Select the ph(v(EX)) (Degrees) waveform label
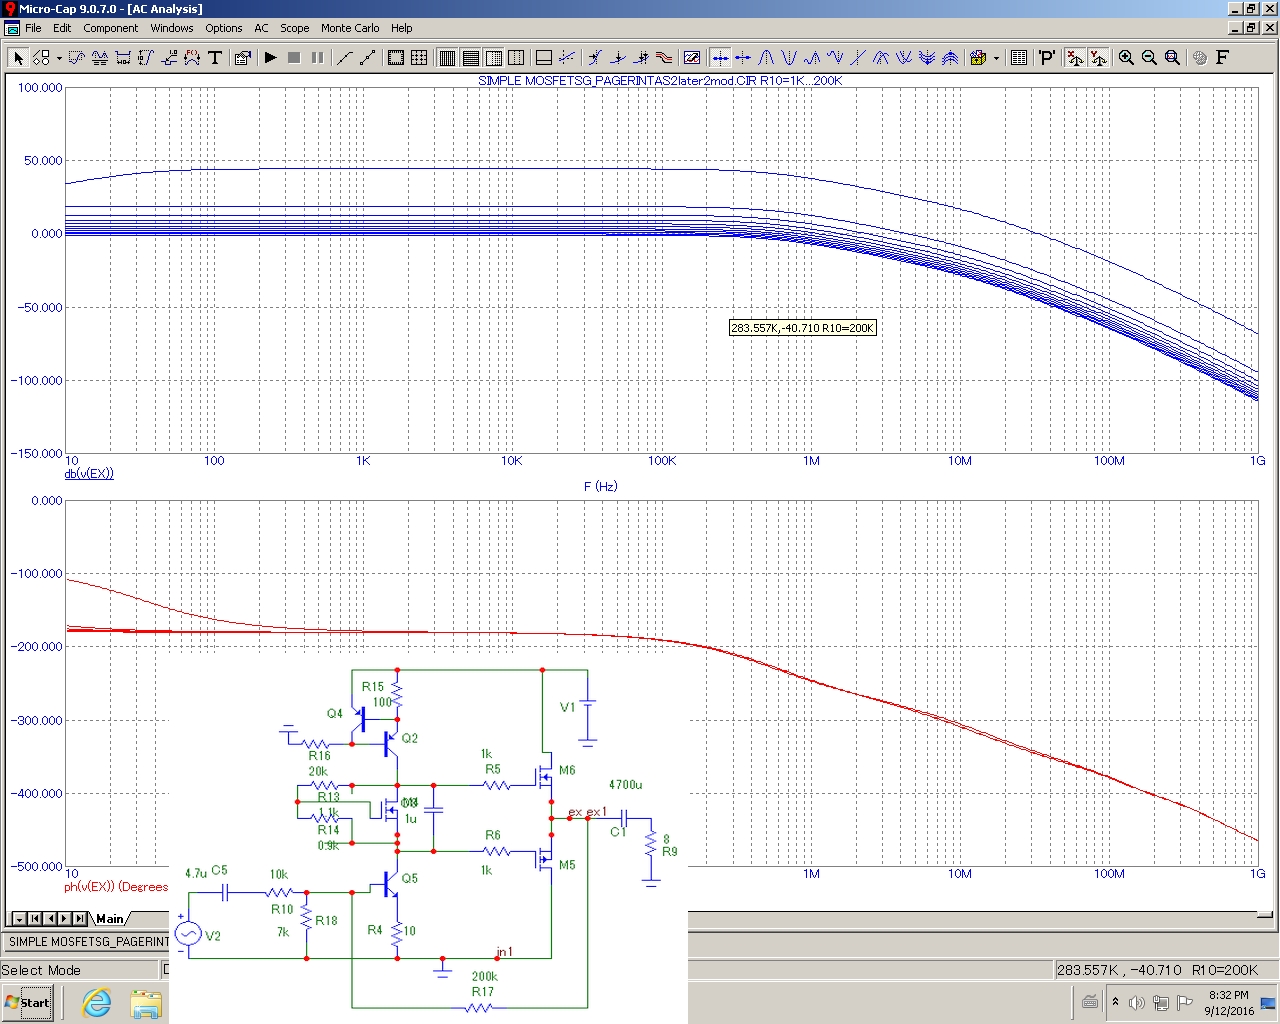Viewport: 1280px width, 1024px height. point(116,887)
